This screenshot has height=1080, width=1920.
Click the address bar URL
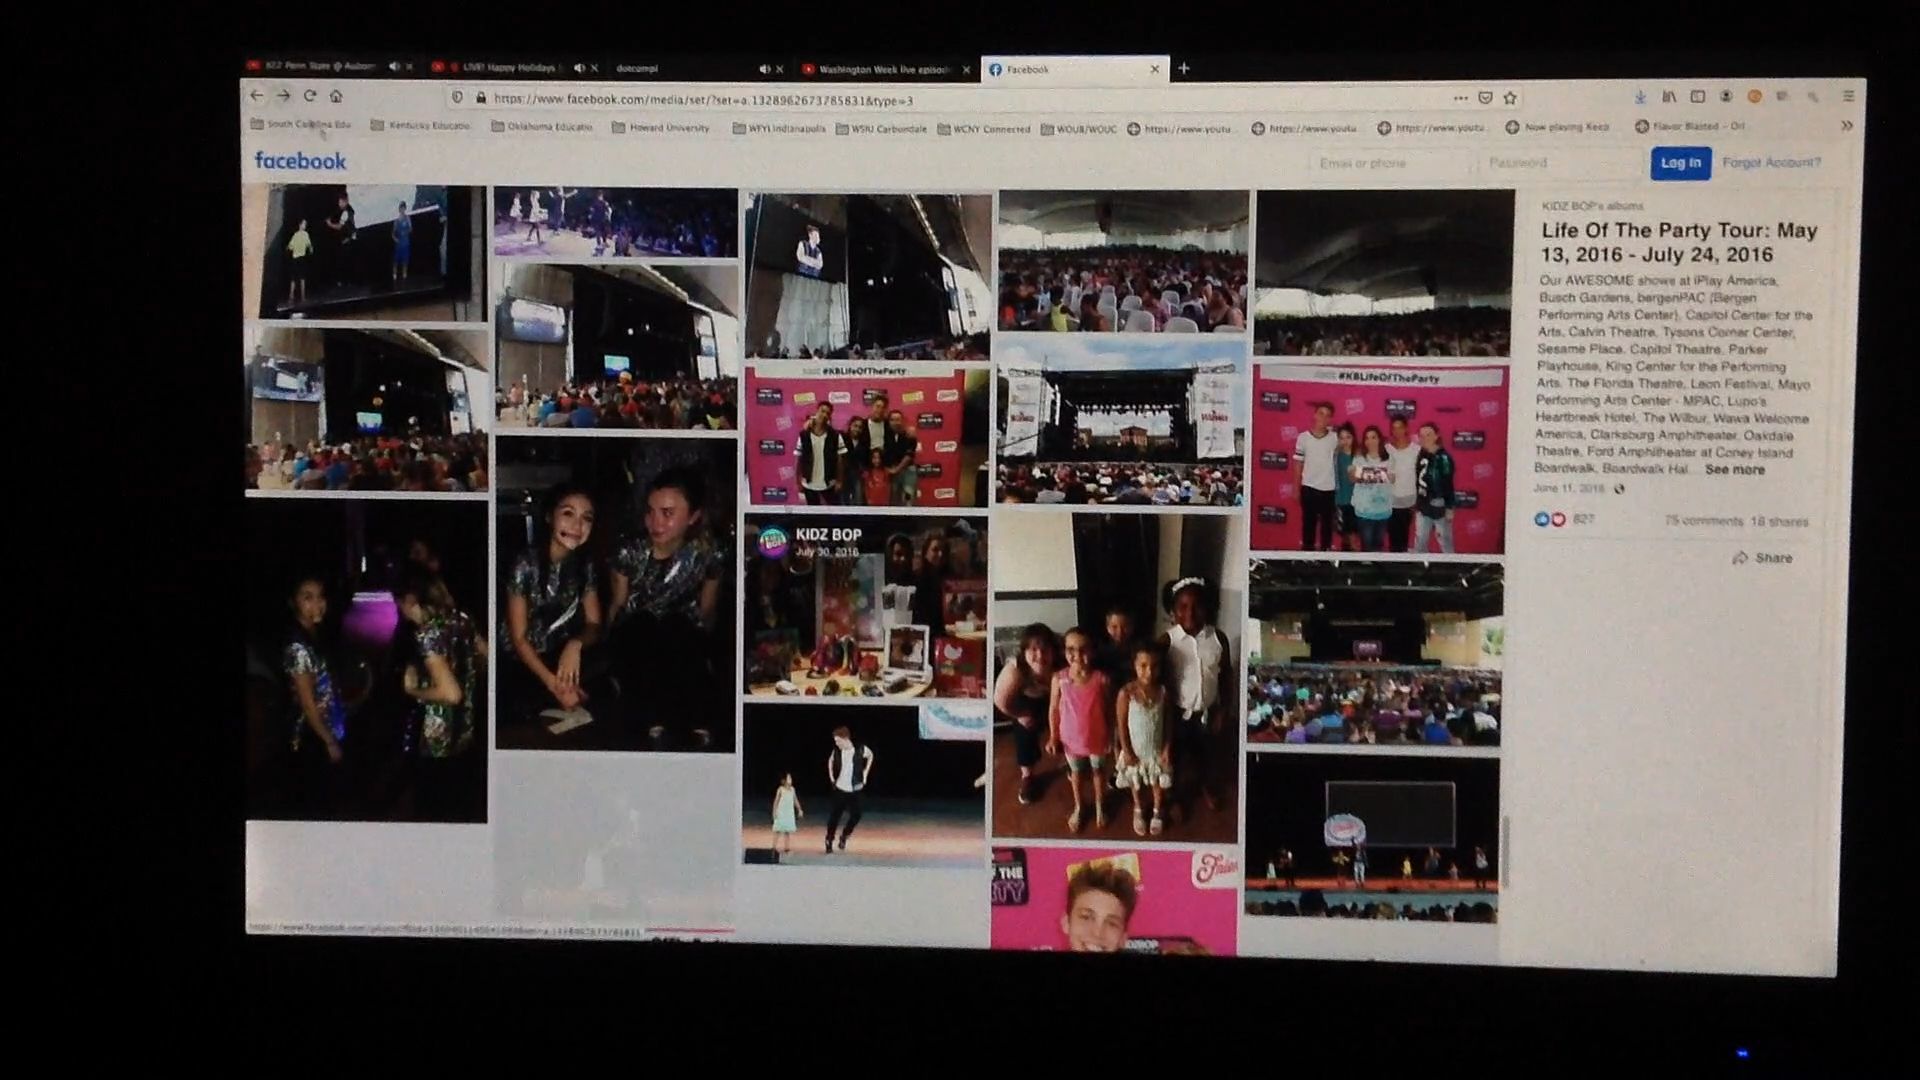[x=702, y=99]
